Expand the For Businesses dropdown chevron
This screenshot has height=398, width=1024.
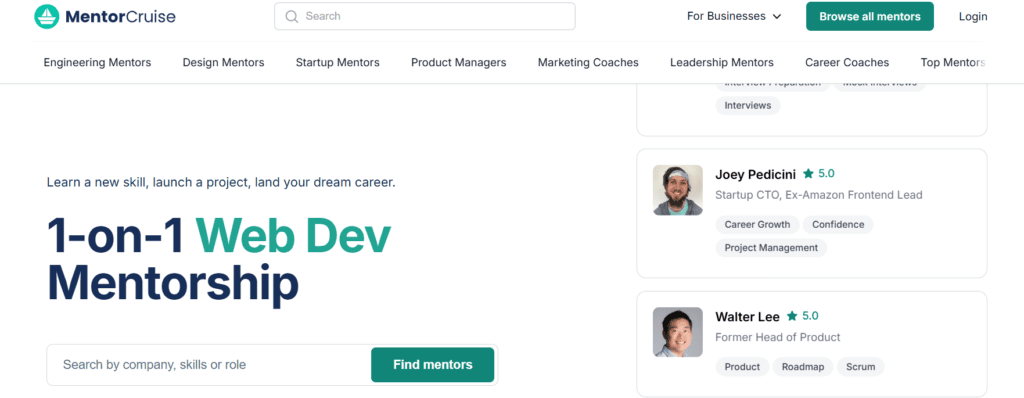pyautogui.click(x=776, y=17)
